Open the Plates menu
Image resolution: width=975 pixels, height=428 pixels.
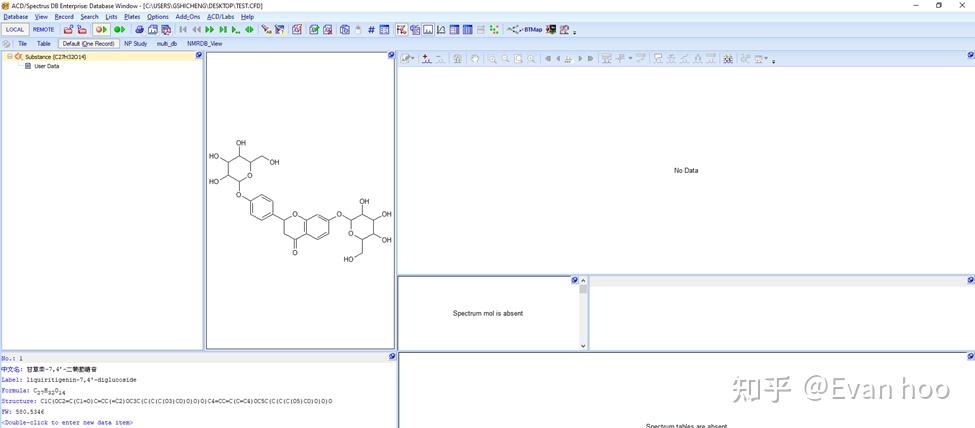tap(132, 17)
